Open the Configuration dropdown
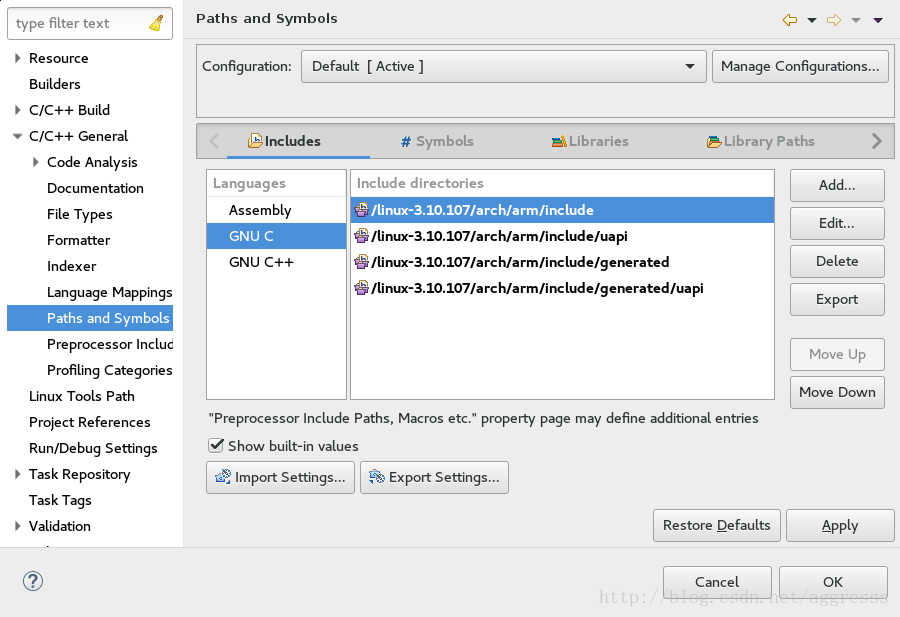The width and height of the screenshot is (900, 617). (503, 67)
